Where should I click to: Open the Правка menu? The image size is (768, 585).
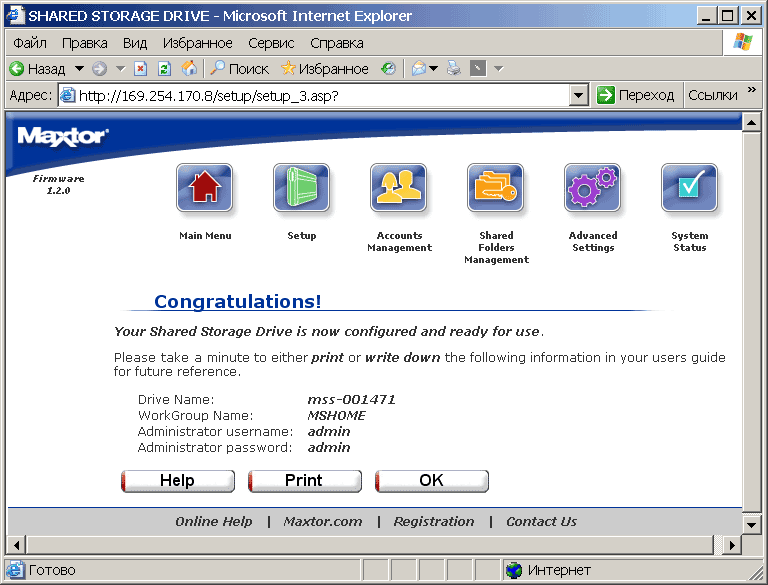[x=84, y=43]
